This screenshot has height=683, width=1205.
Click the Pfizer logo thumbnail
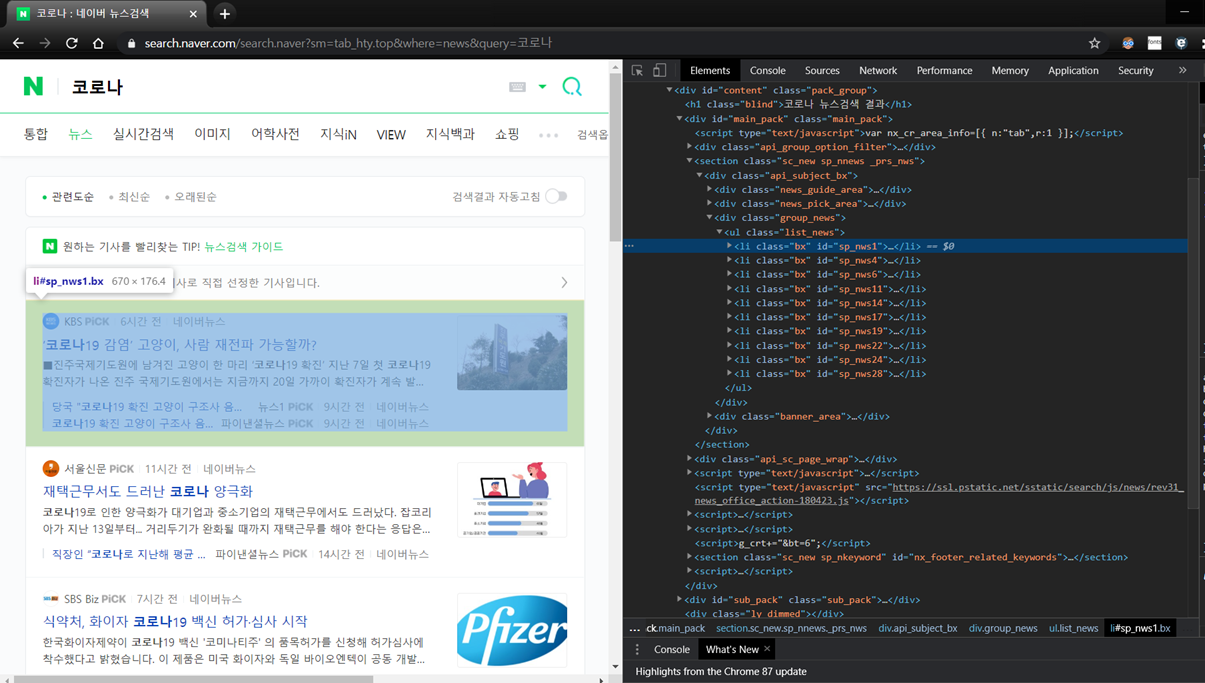pos(512,630)
